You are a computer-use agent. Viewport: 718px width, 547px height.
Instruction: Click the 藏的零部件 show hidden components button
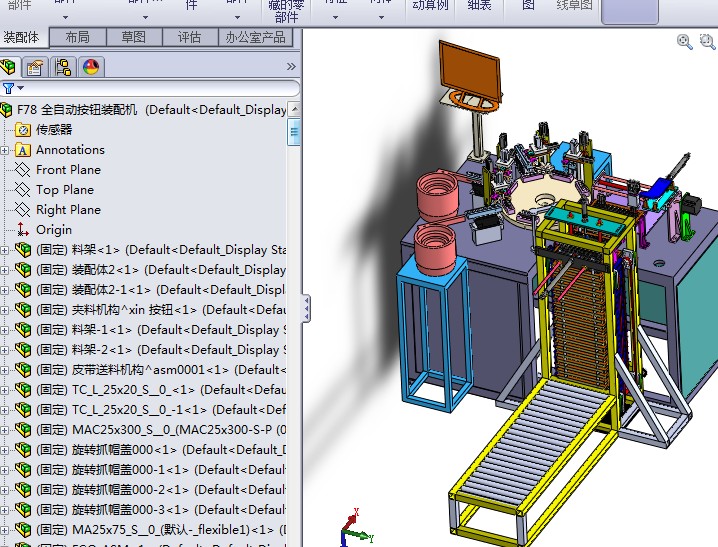286,11
